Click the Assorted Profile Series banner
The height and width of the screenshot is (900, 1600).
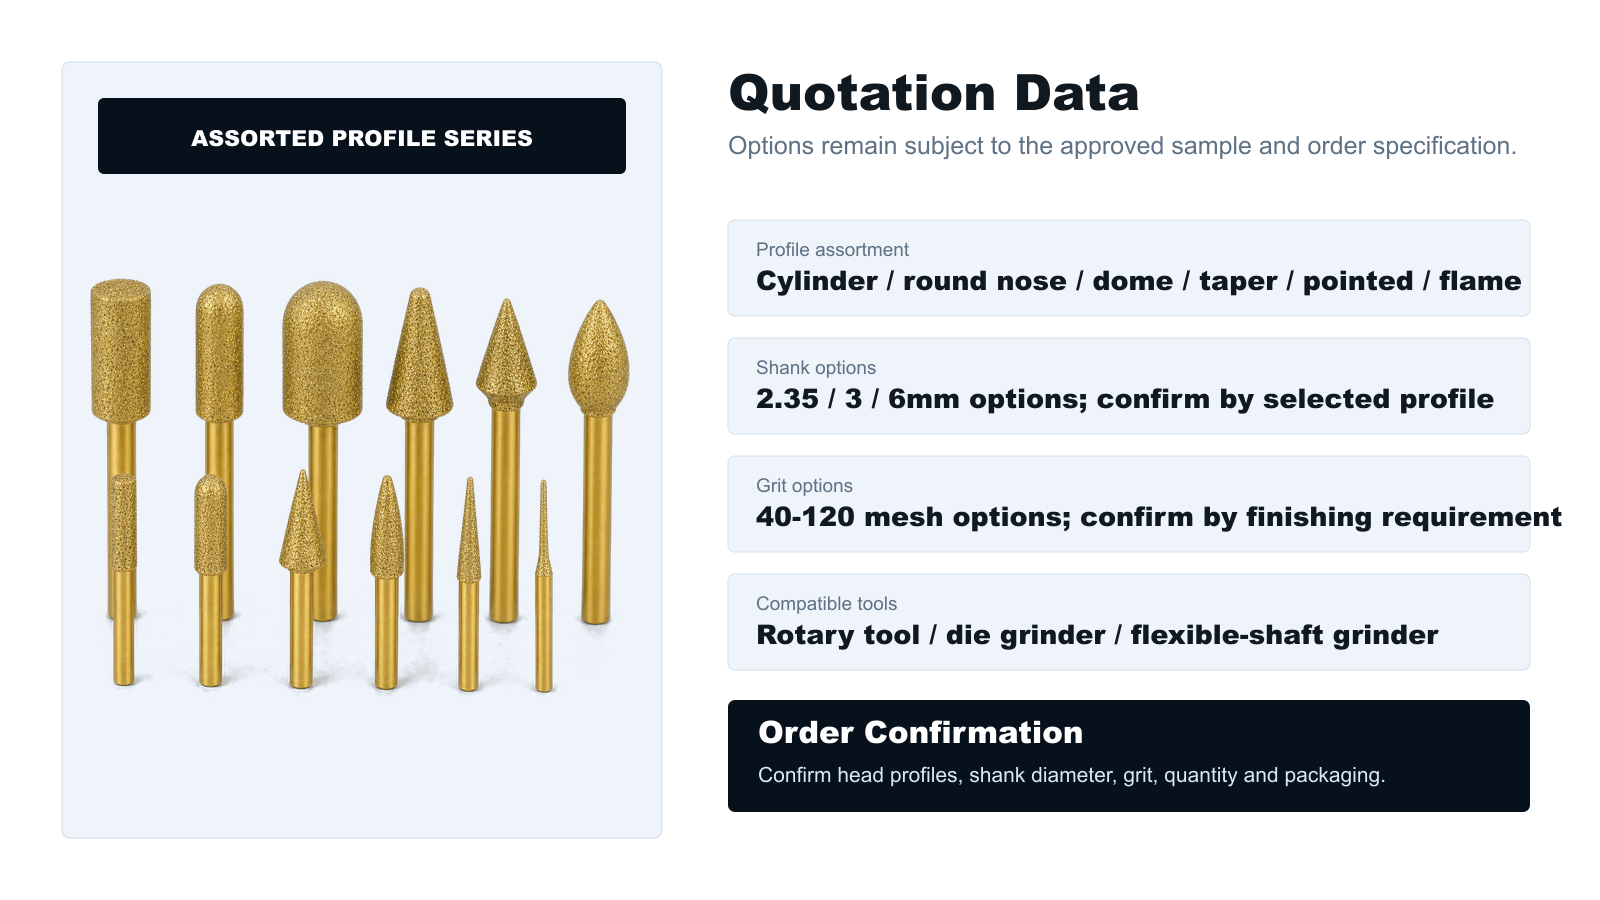tap(362, 136)
